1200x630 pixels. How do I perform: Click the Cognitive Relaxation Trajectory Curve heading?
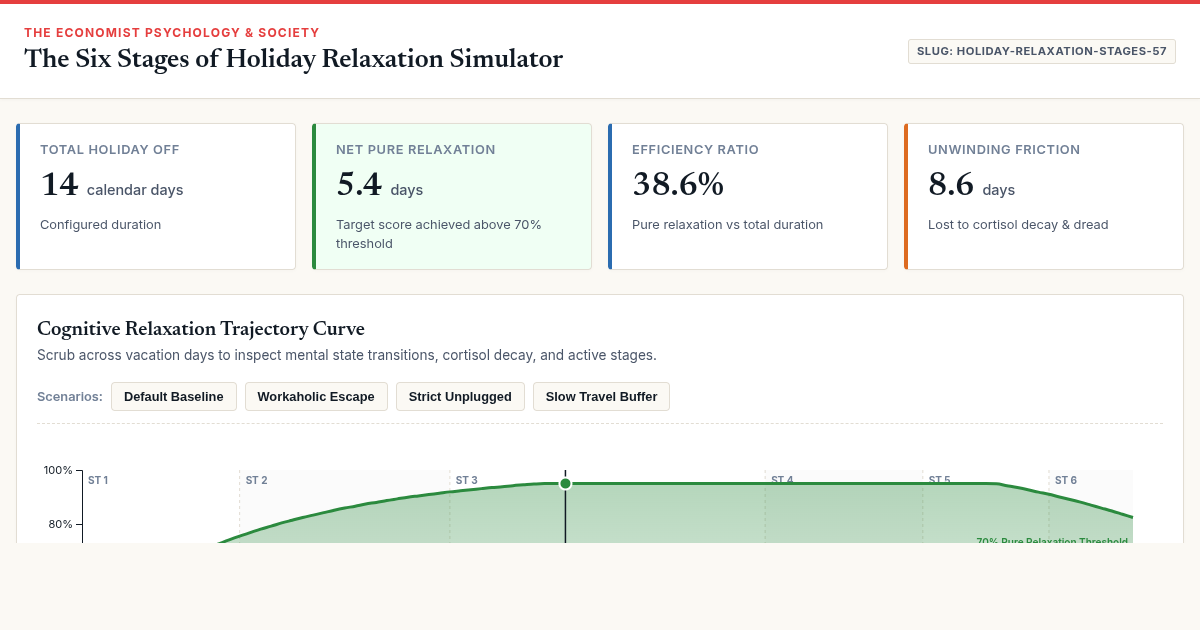coord(201,328)
